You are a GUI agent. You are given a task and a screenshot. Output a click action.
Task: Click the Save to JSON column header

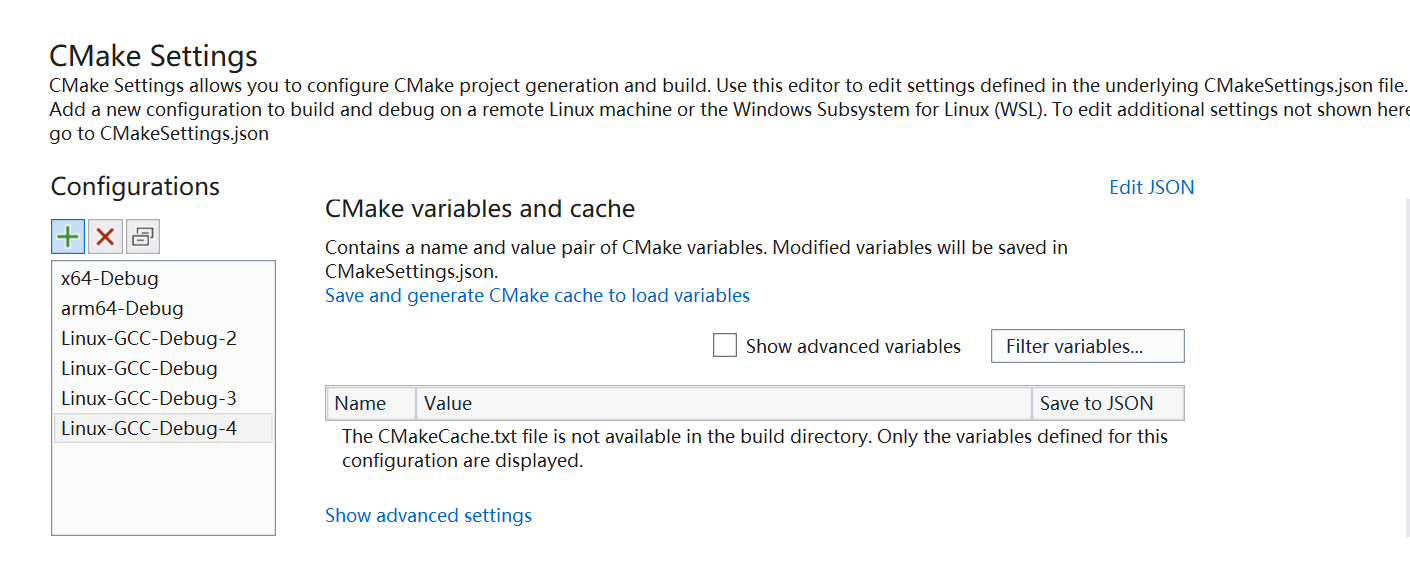1108,403
